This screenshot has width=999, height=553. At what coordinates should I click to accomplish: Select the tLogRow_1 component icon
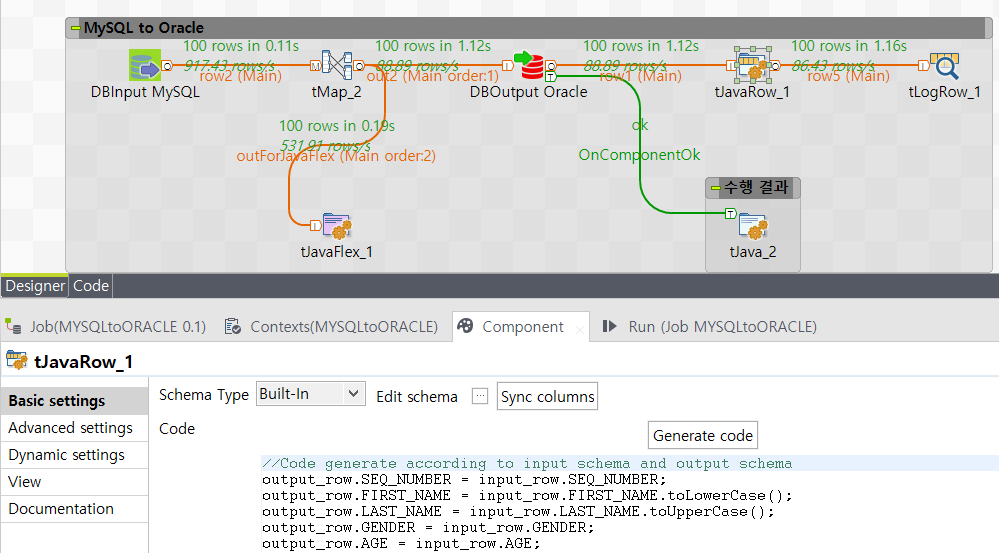[944, 65]
